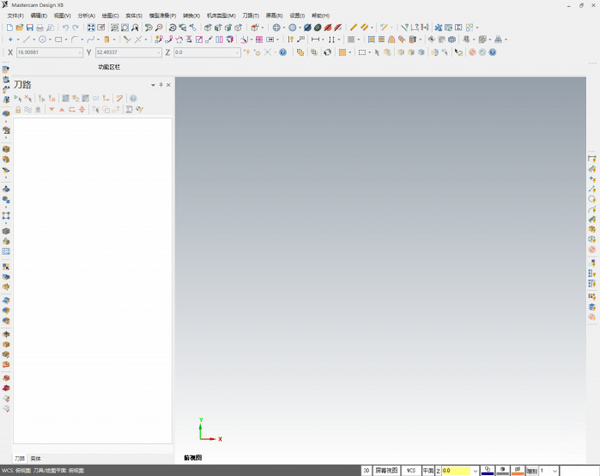Toggle the 3D mode button in status bar

pos(366,470)
